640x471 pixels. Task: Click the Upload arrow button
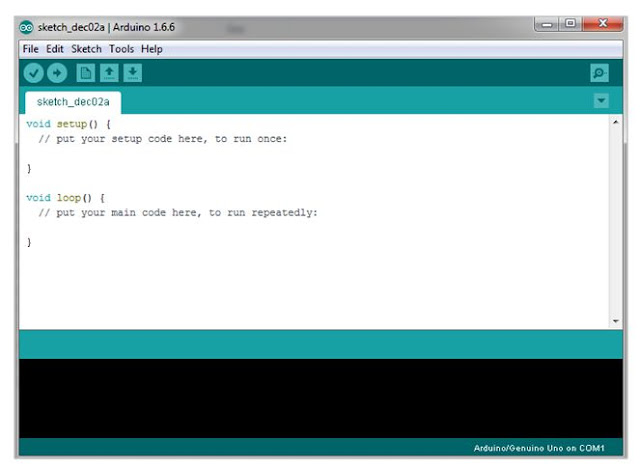[57, 73]
